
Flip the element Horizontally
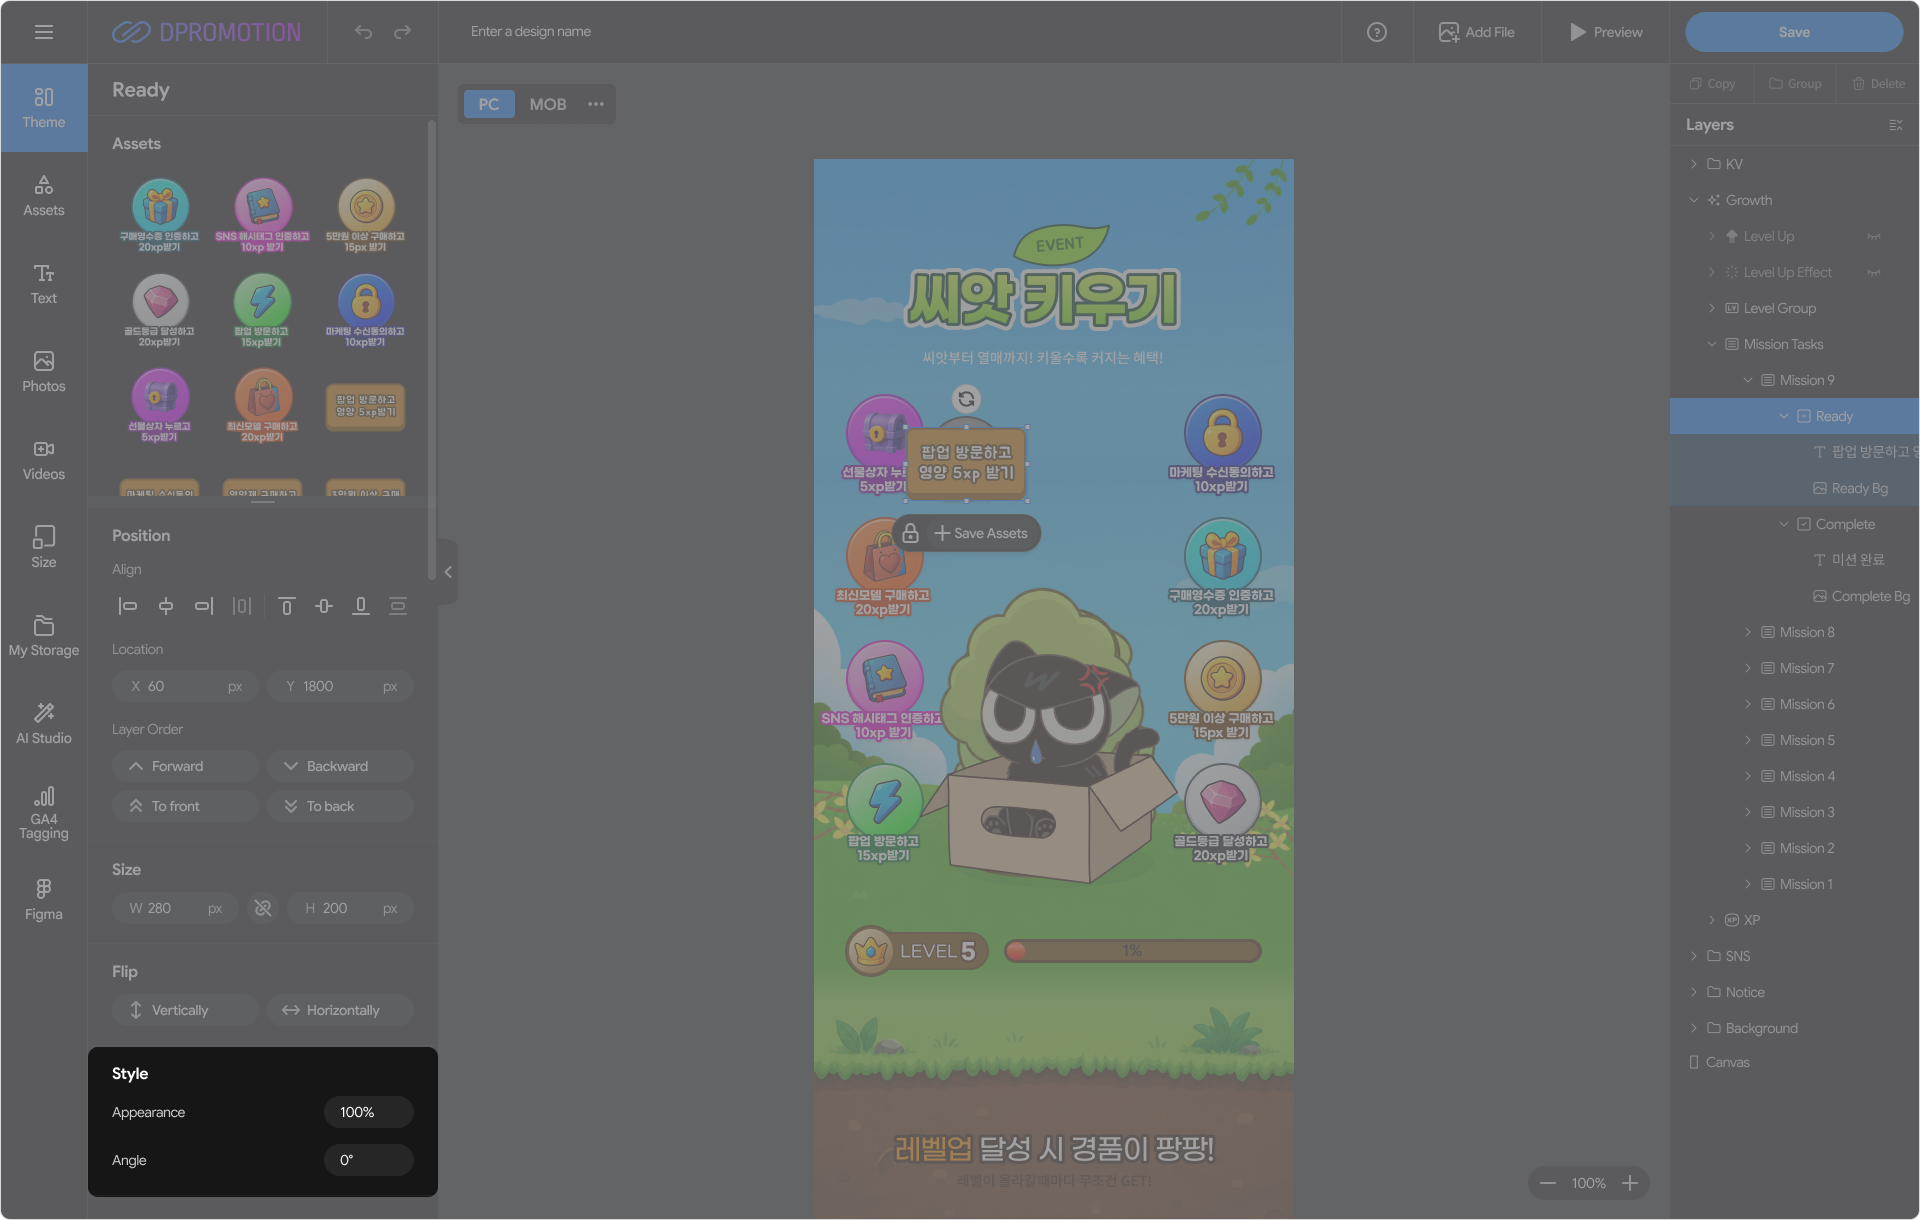click(340, 1010)
